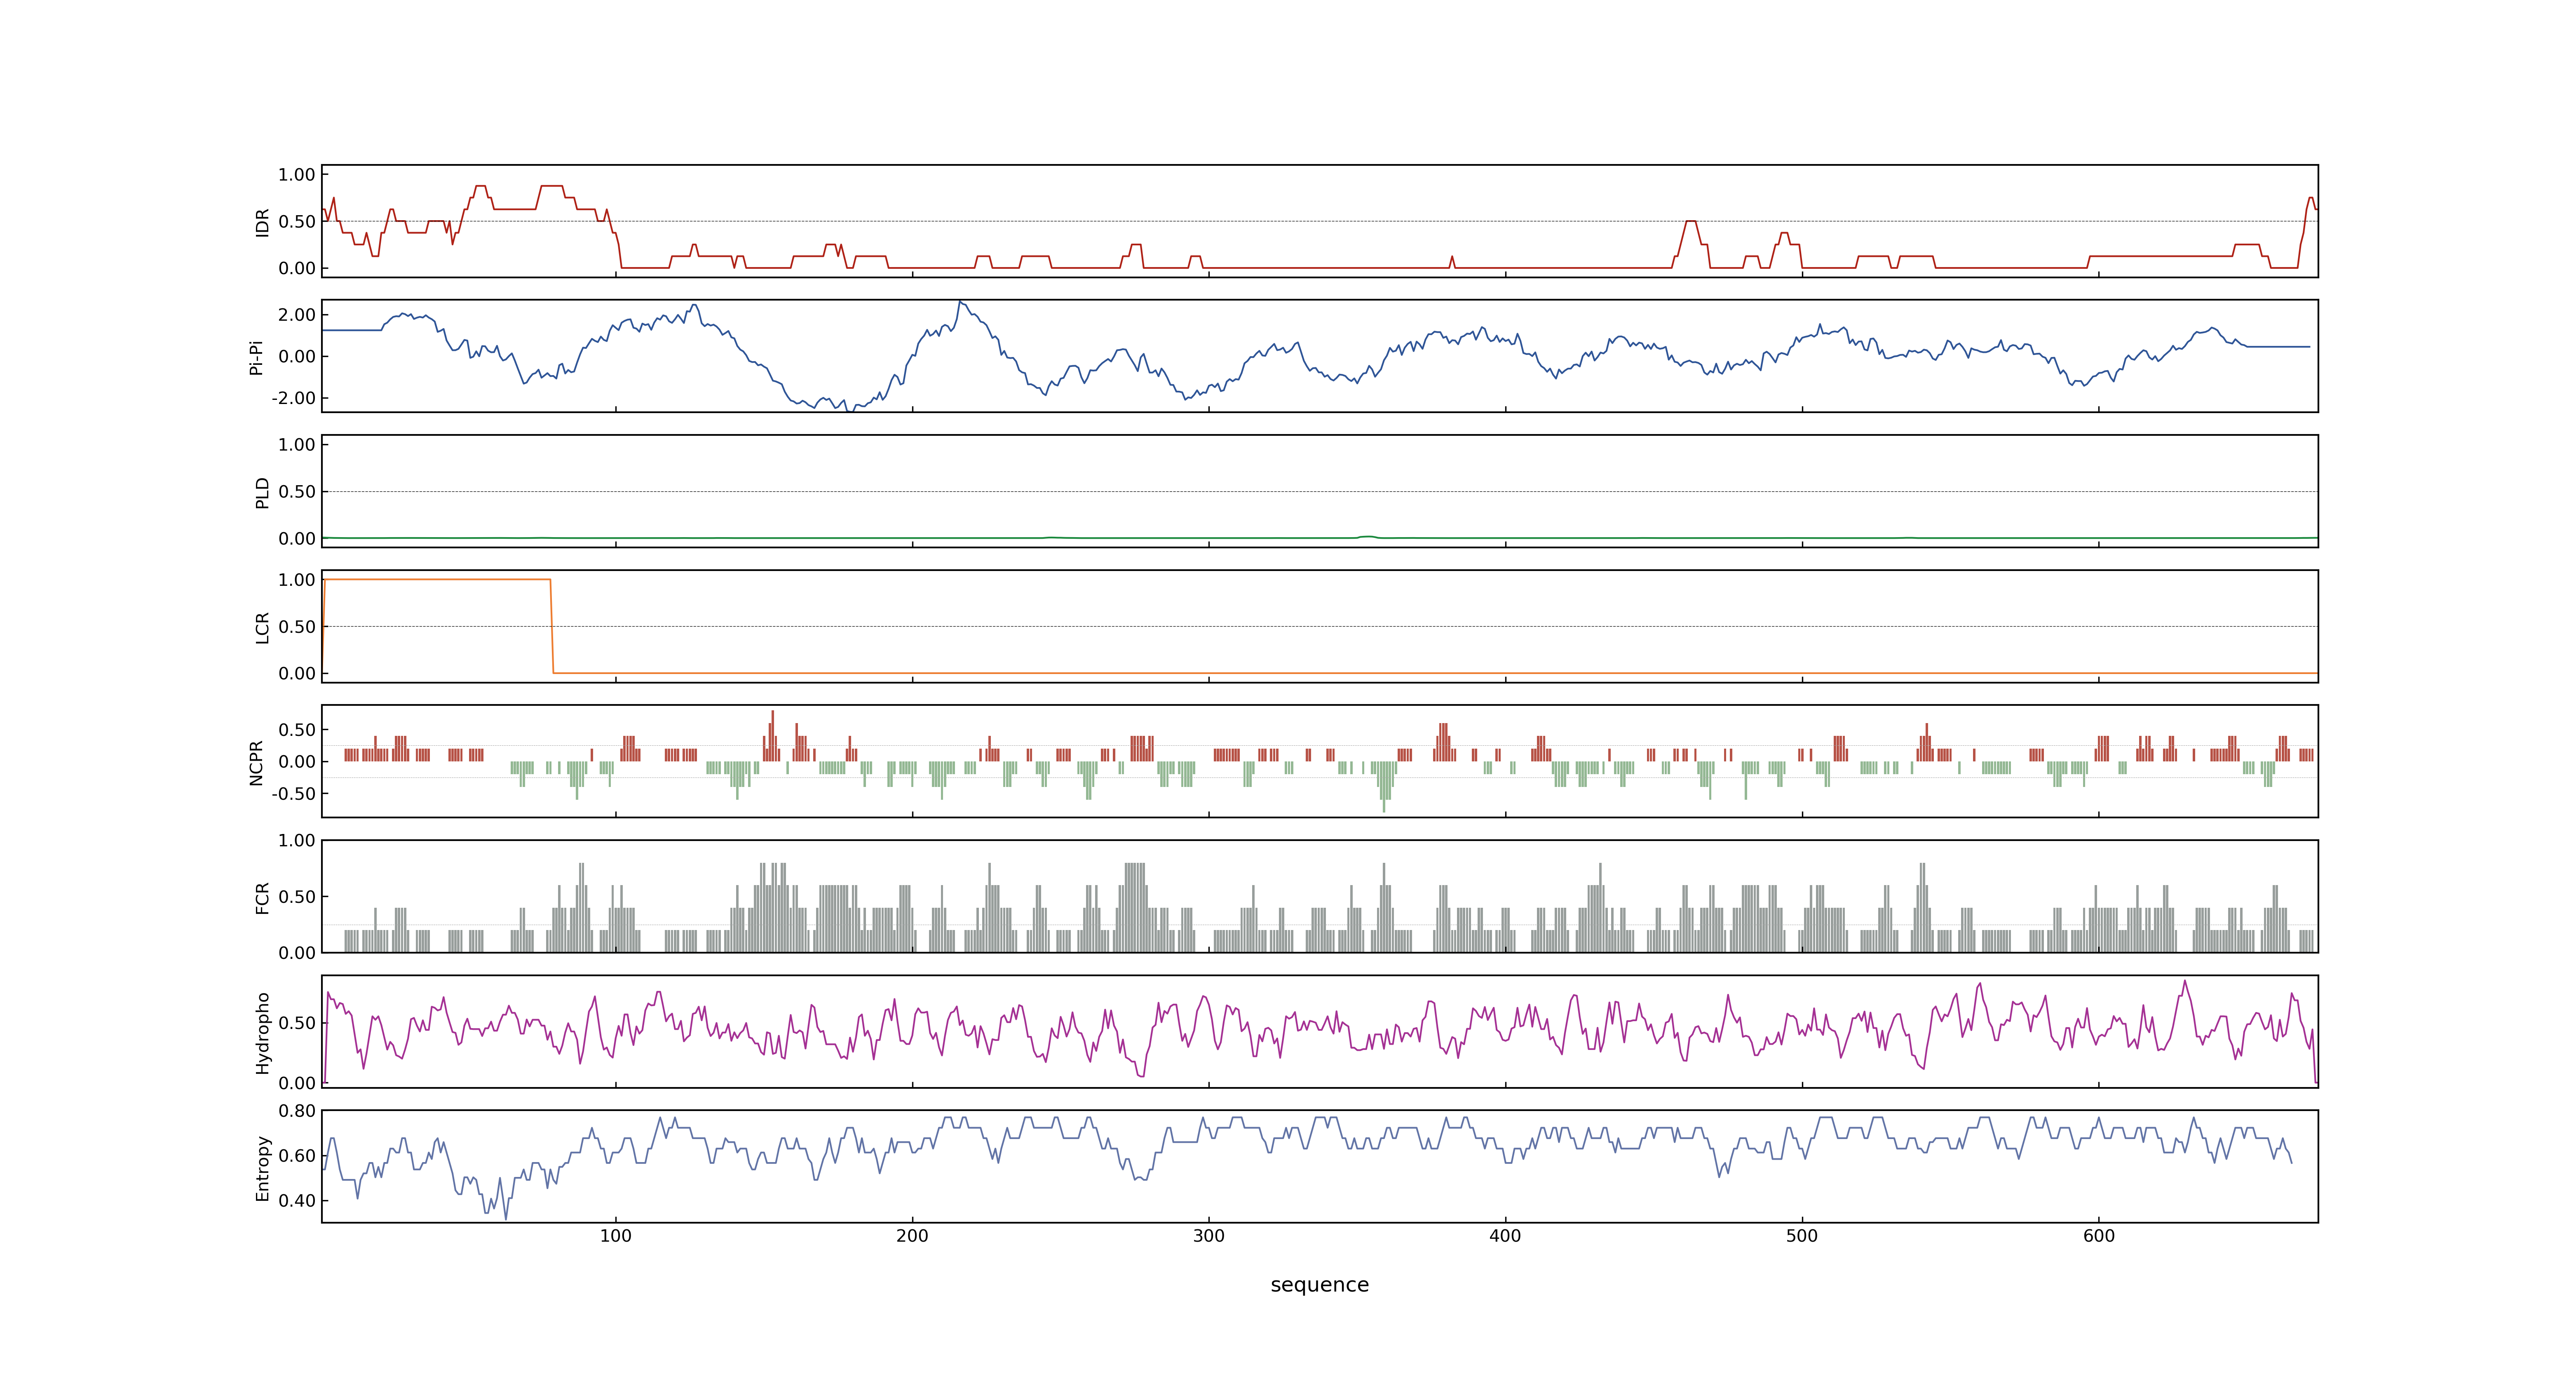Click the x-axis tick label 300
The image size is (2576, 1374).
1209,1236
